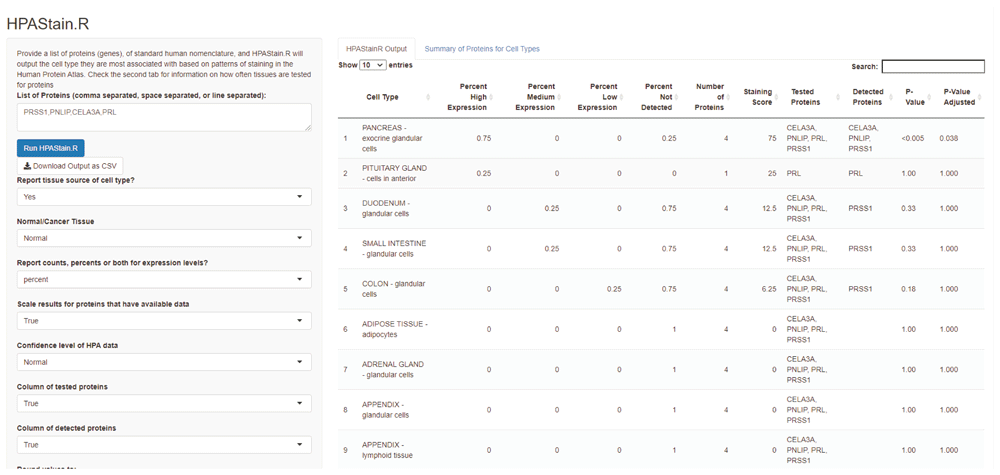Change the Confidence level of HPA data
The image size is (1000, 475).
coord(164,362)
